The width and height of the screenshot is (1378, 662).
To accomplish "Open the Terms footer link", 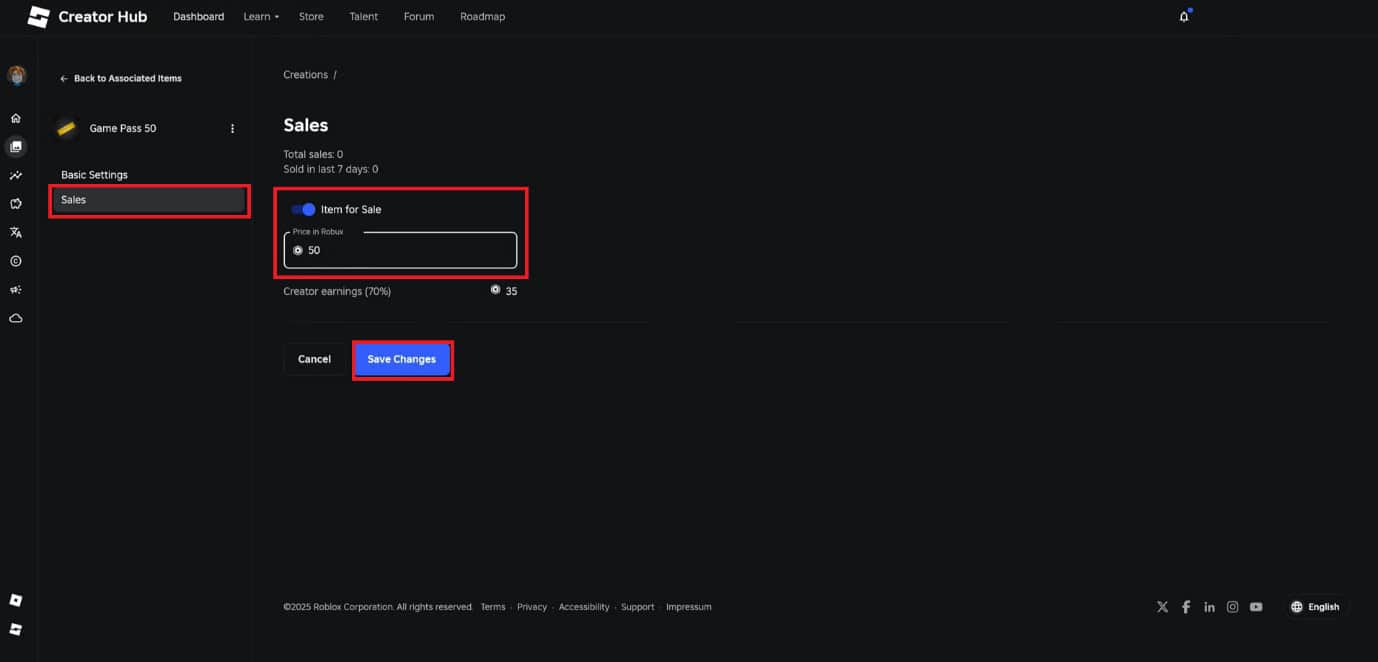I will (x=493, y=607).
